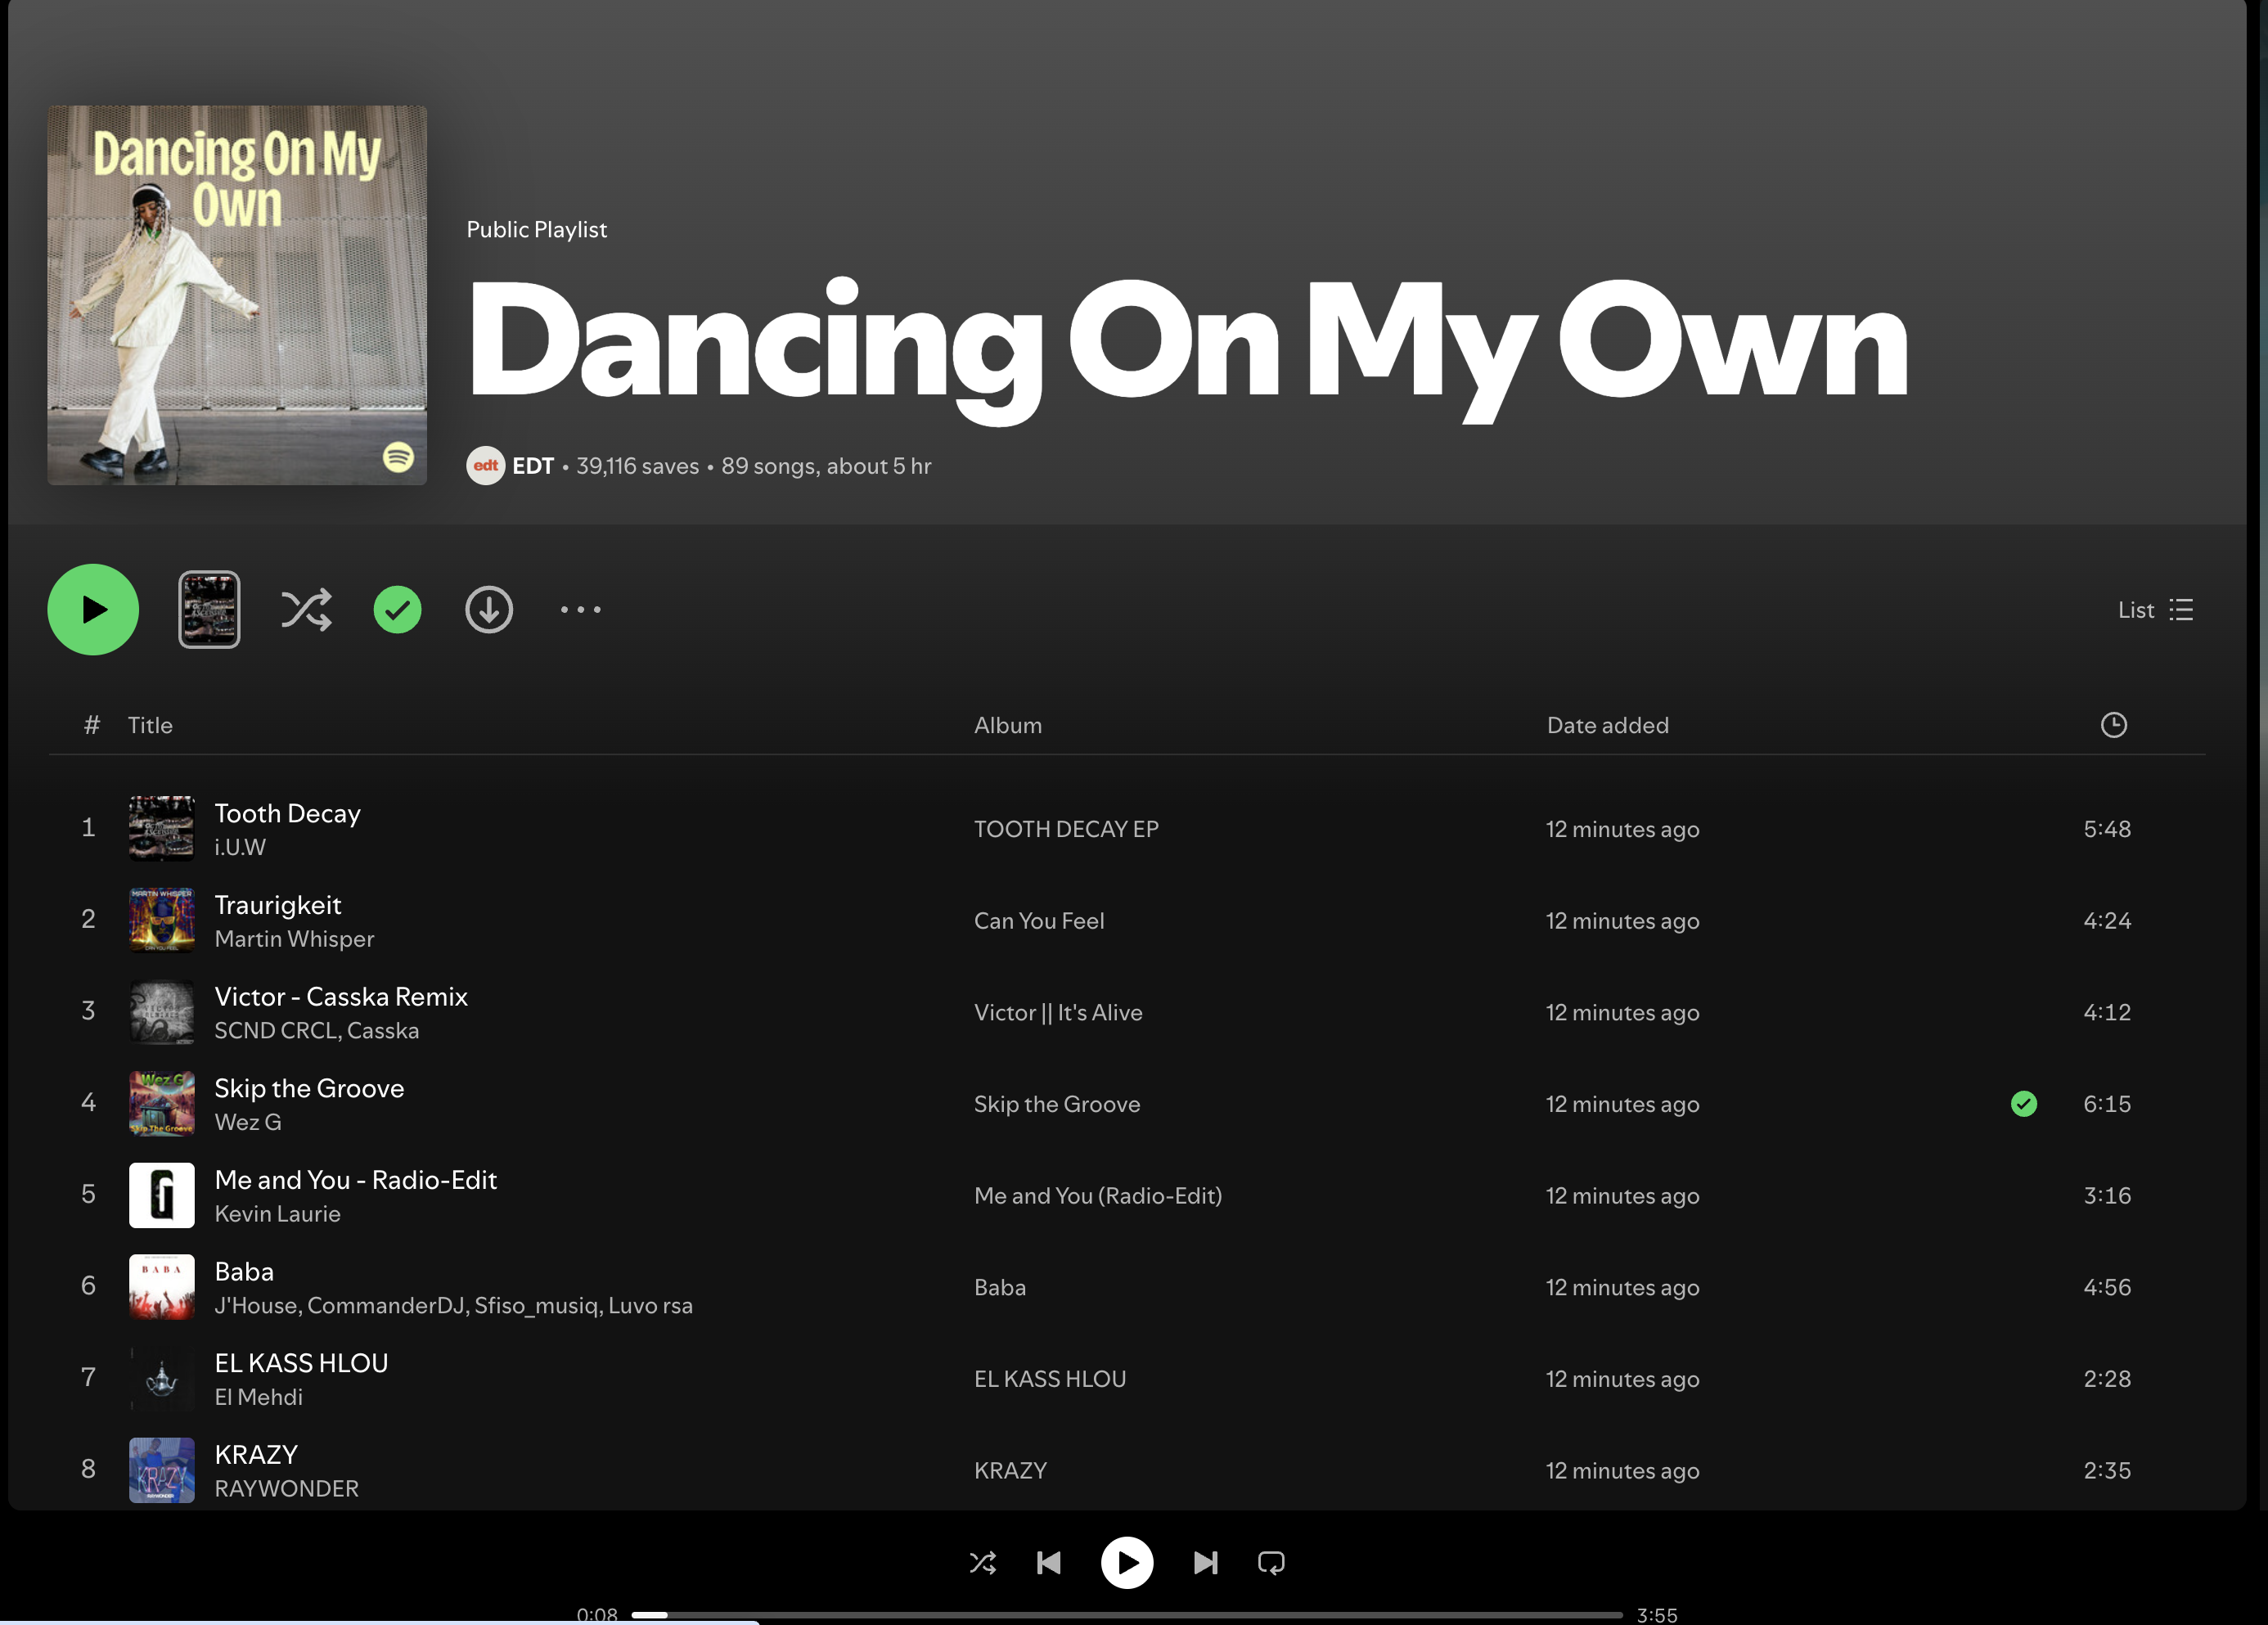Click the shuffle icon in the player bar

tap(983, 1563)
